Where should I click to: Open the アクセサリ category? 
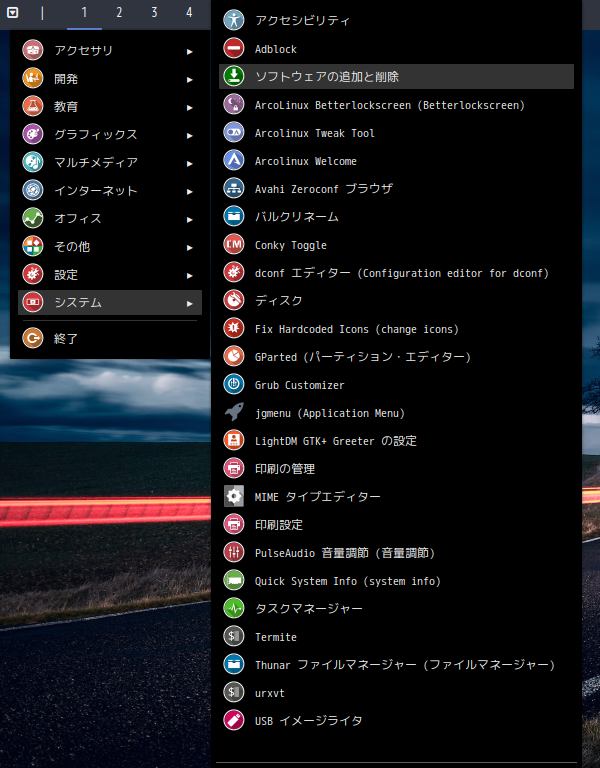pos(110,50)
